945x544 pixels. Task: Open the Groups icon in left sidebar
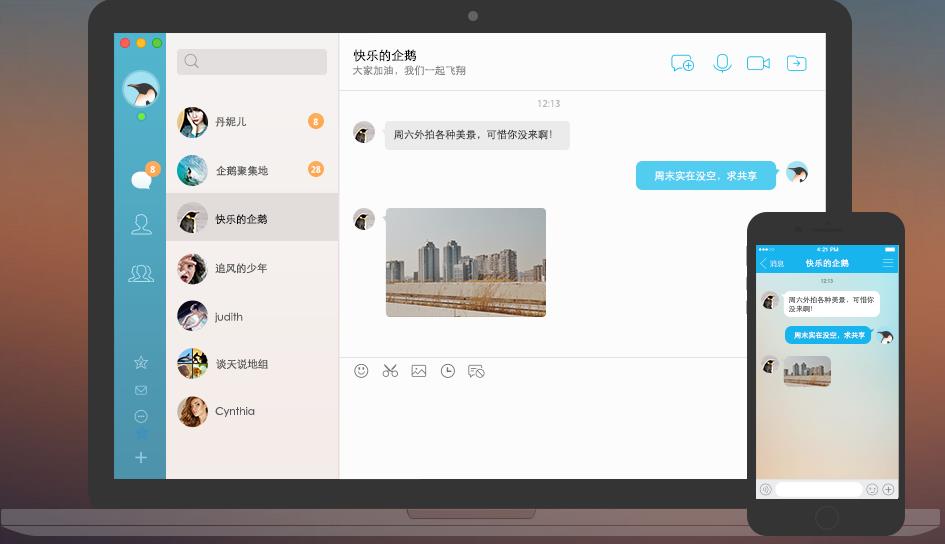point(141,272)
